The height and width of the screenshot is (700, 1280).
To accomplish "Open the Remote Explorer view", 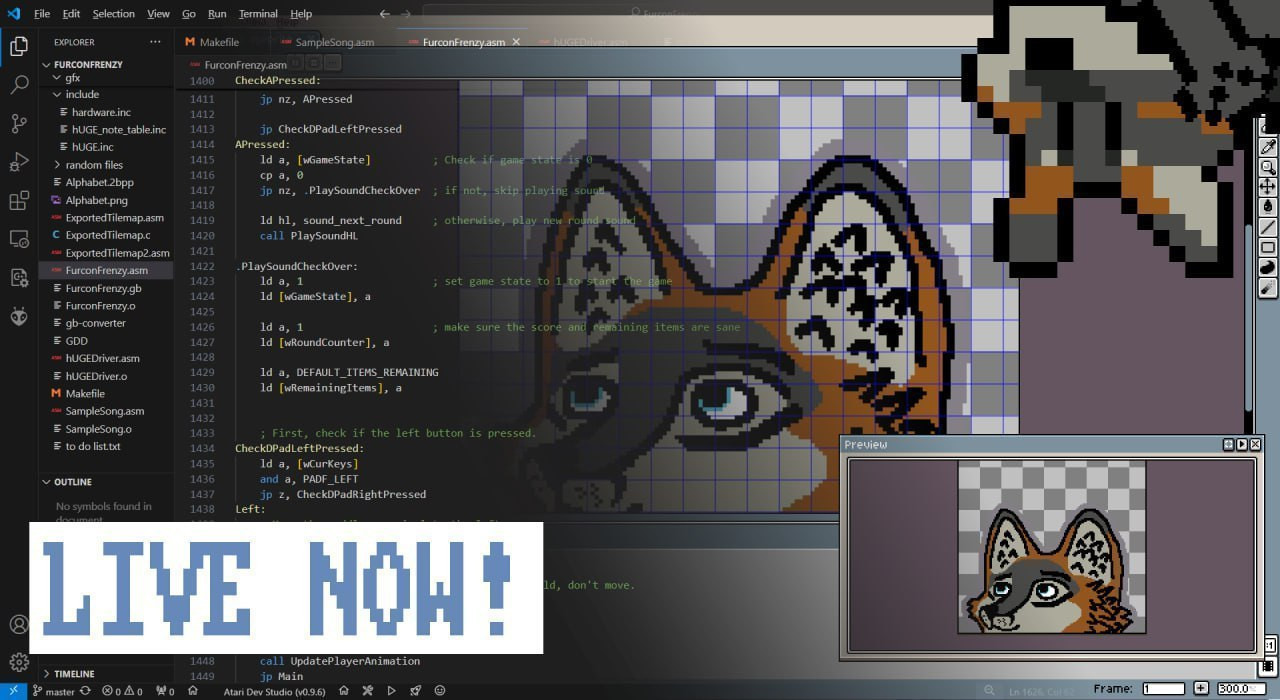I will (x=19, y=239).
